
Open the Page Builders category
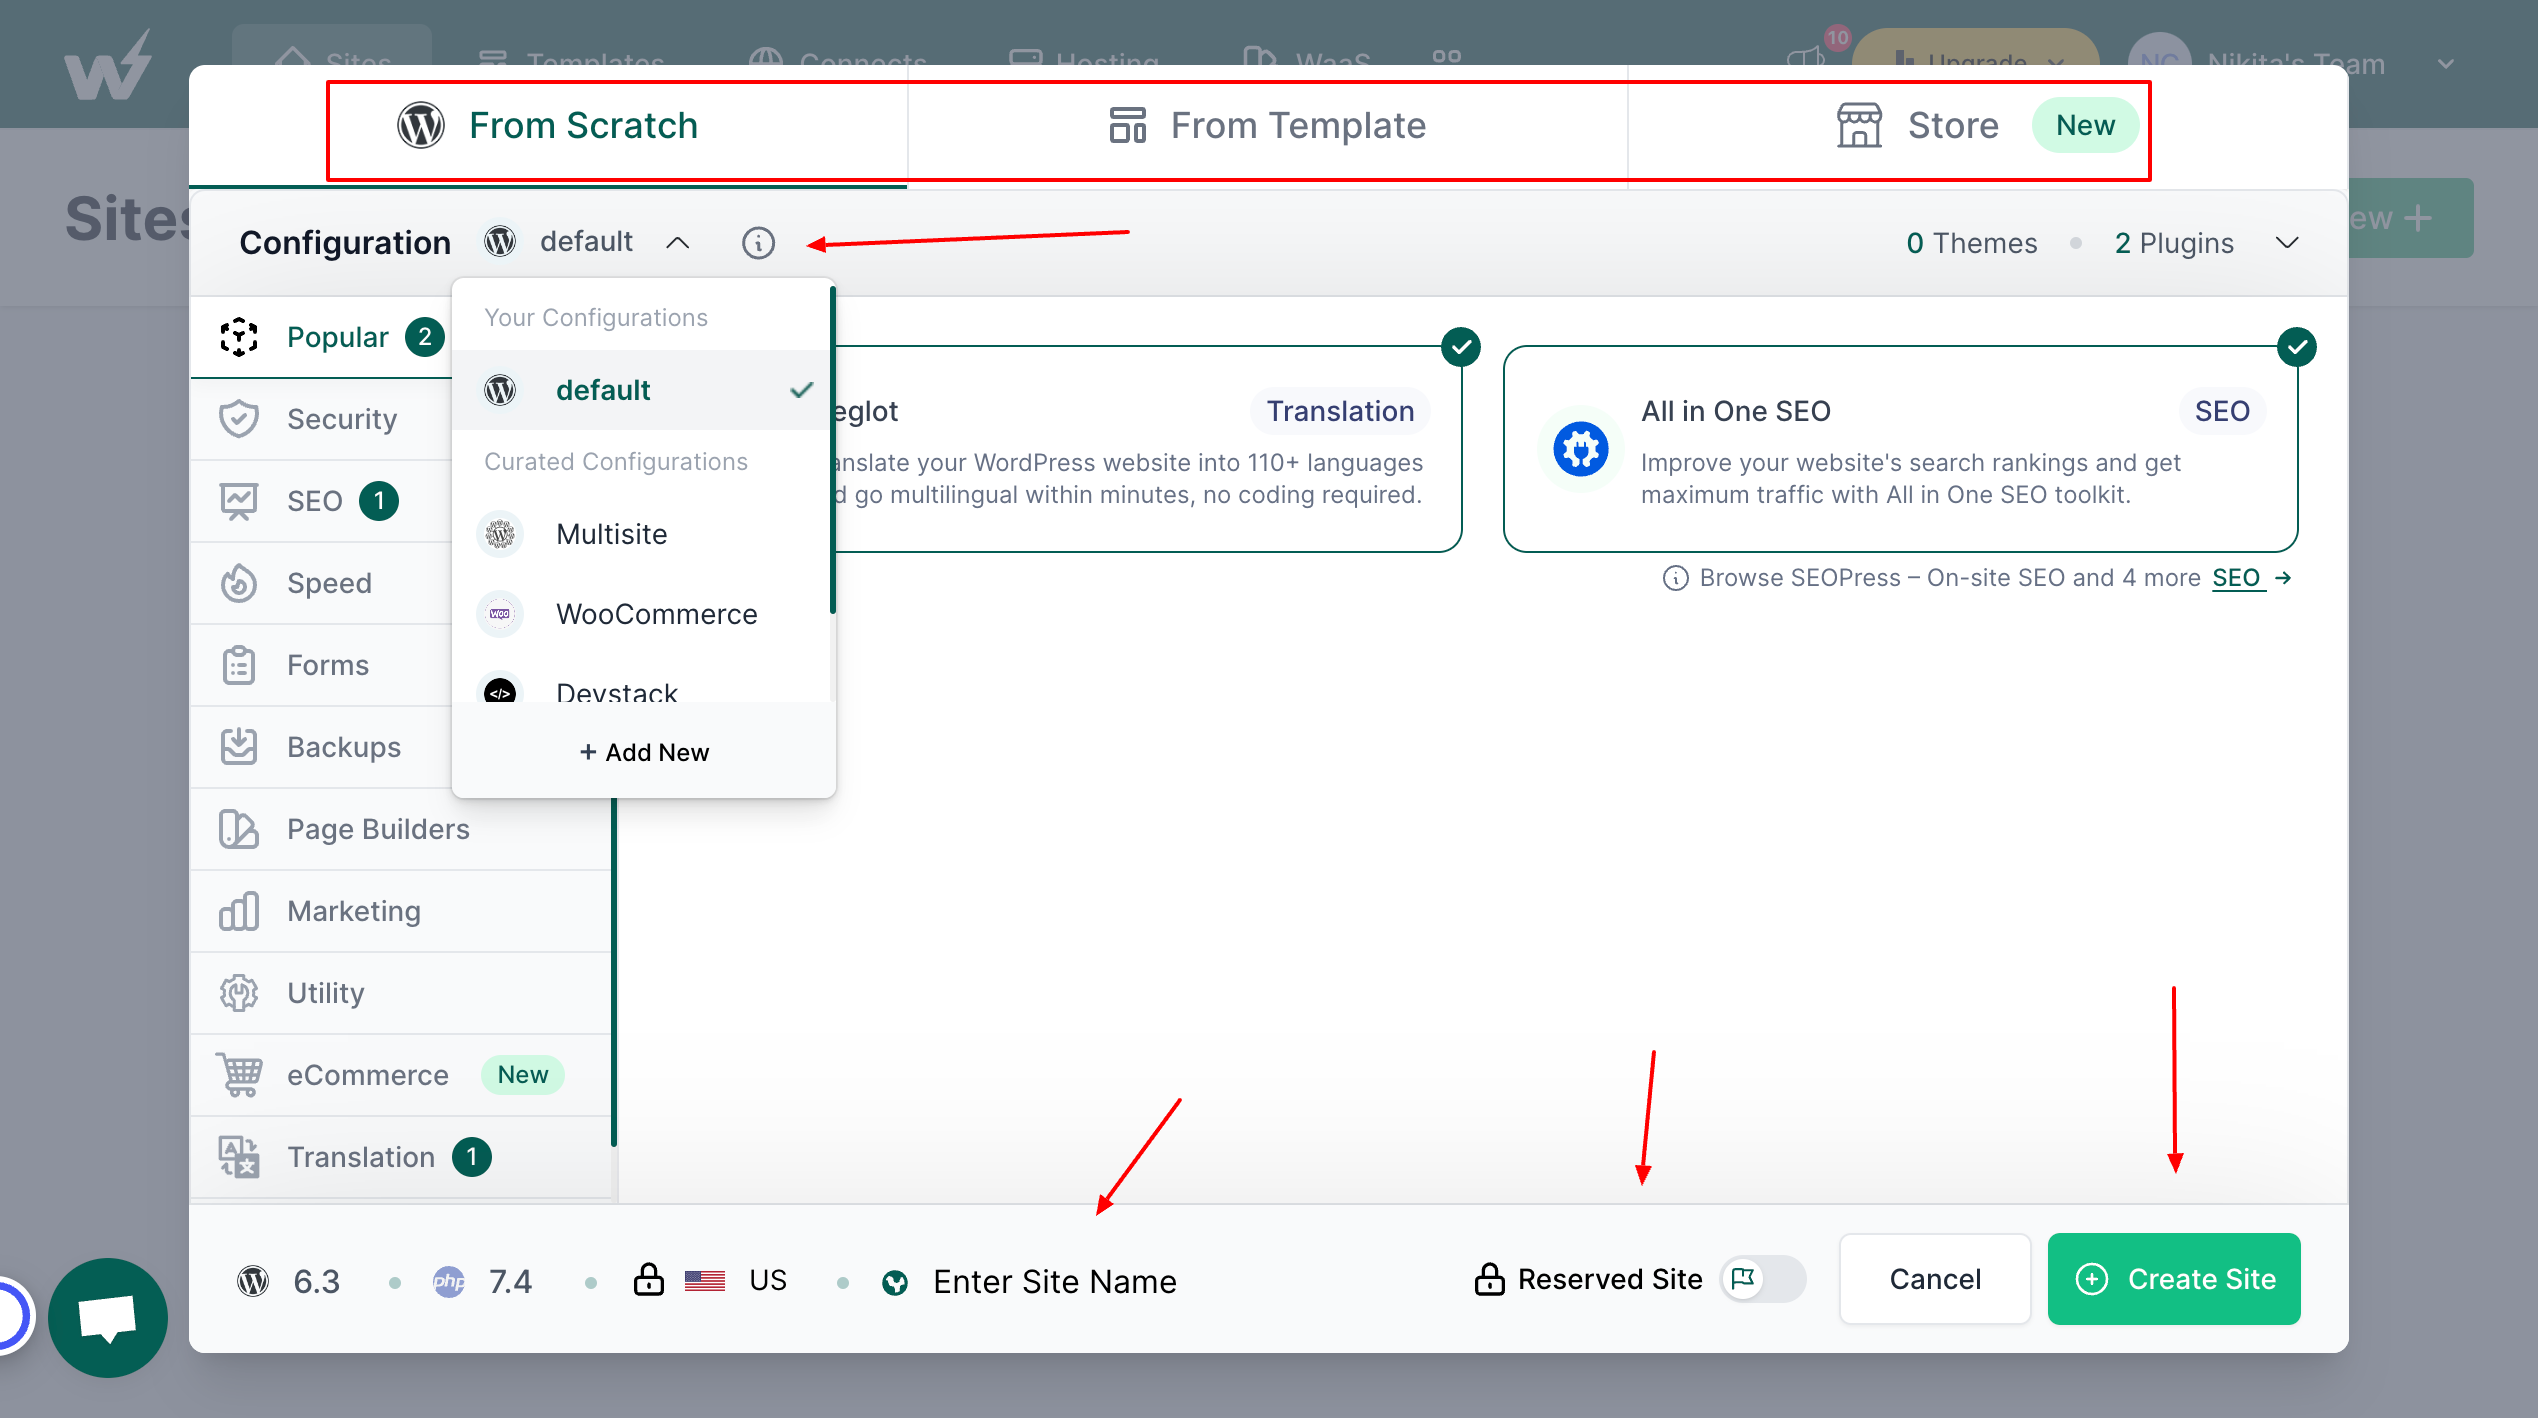pyautogui.click(x=378, y=829)
